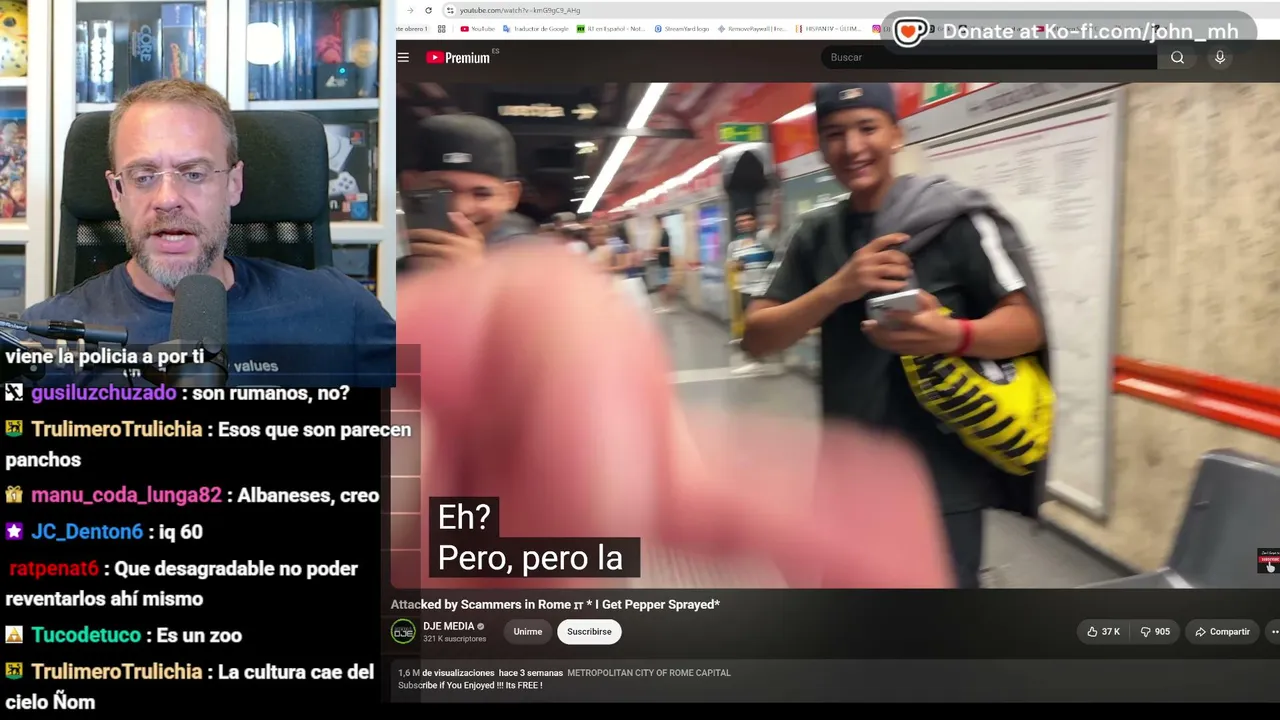Go to YouTube Premium home logo
This screenshot has width=1280, height=720.
(458, 57)
